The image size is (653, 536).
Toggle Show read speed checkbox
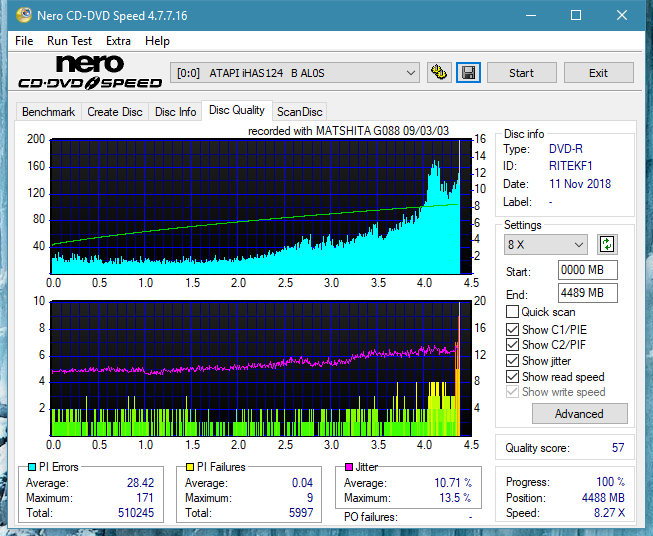[512, 376]
